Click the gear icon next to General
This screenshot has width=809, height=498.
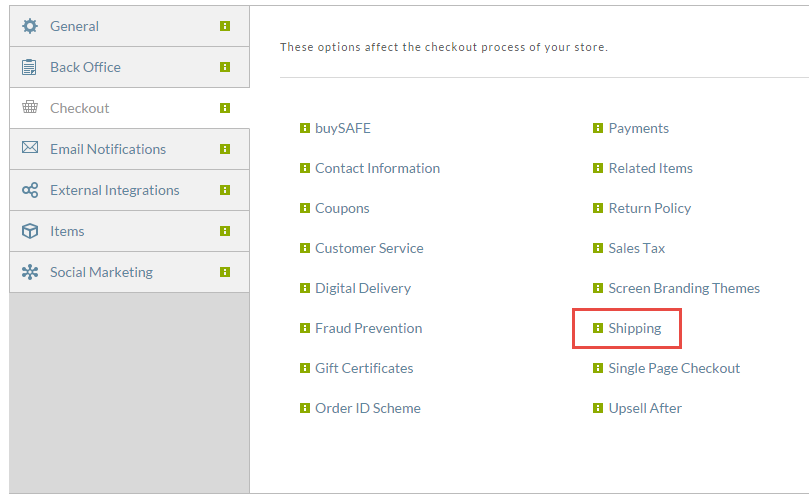point(30,26)
